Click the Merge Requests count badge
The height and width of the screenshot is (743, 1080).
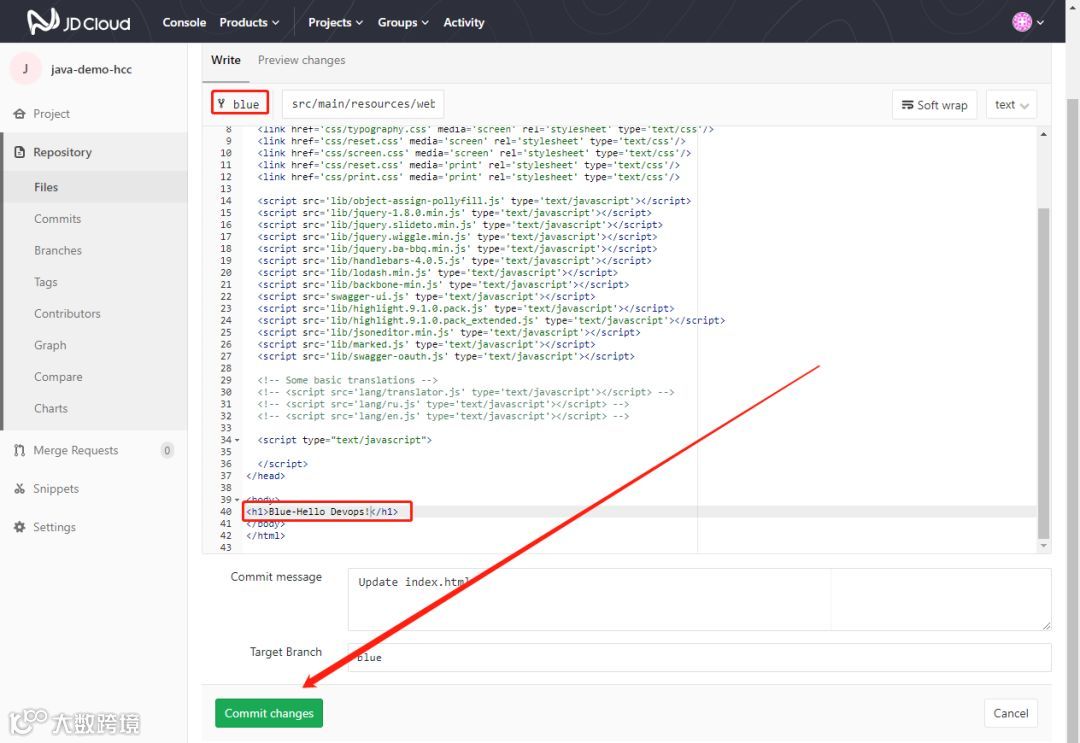point(167,450)
